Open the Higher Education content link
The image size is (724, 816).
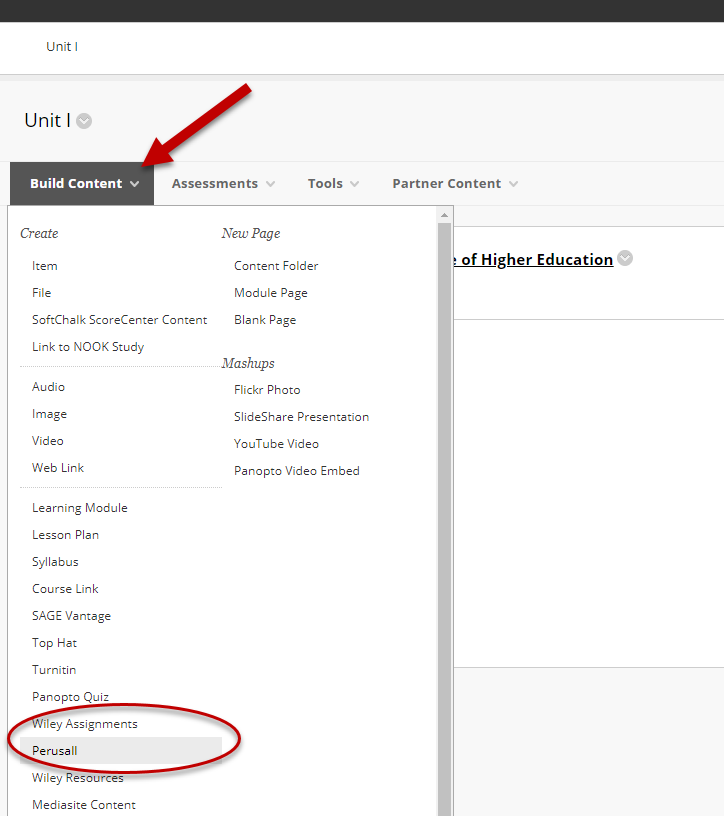click(x=535, y=259)
